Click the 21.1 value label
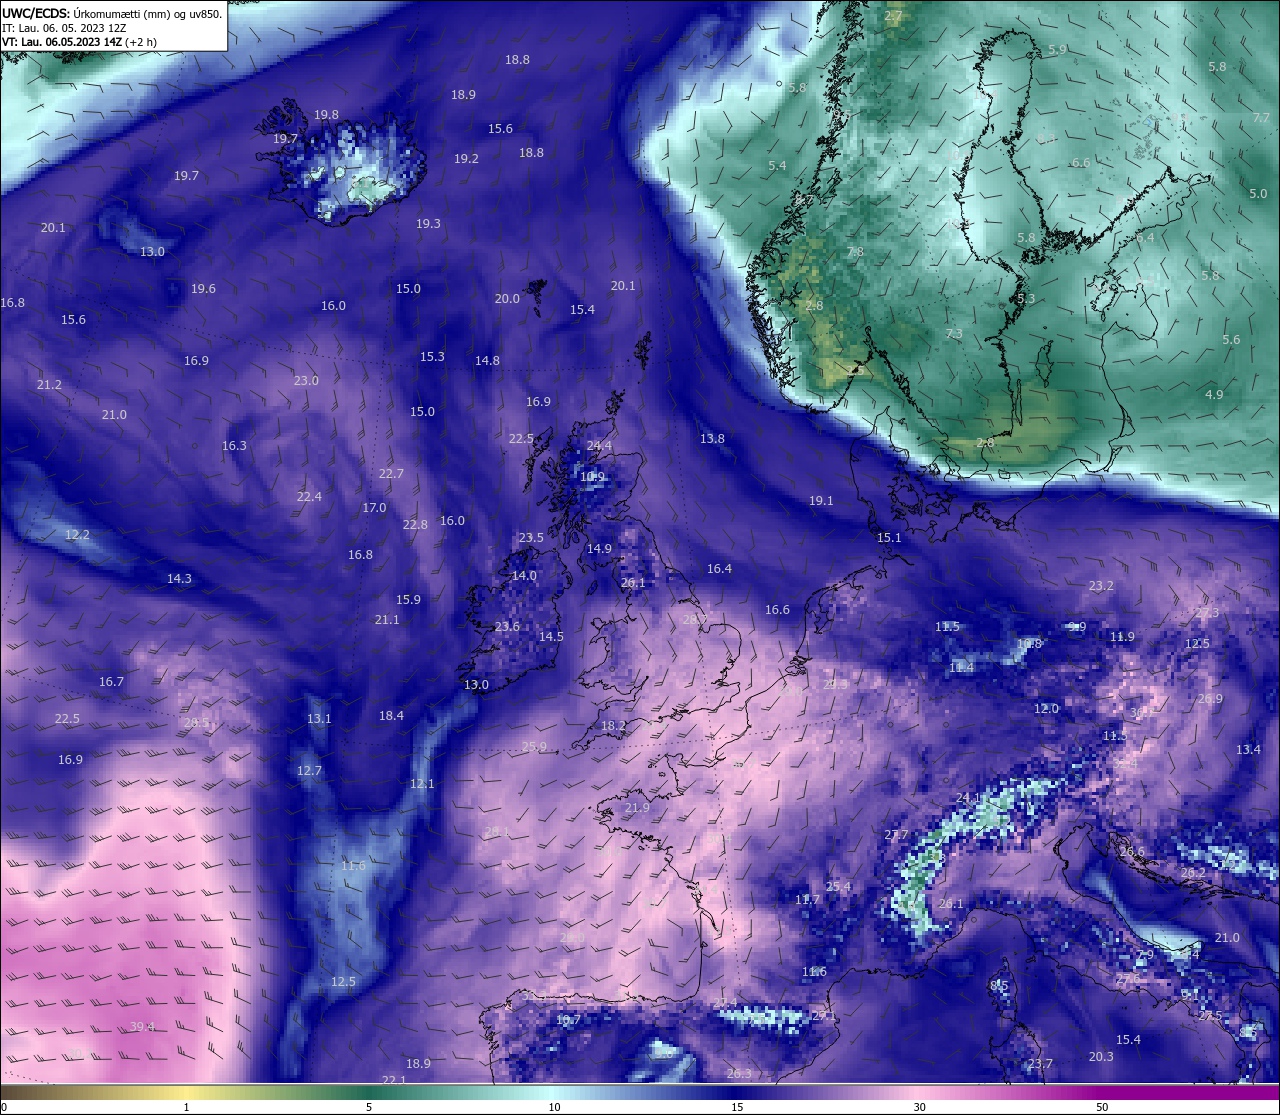The width and height of the screenshot is (1280, 1115). 387,619
